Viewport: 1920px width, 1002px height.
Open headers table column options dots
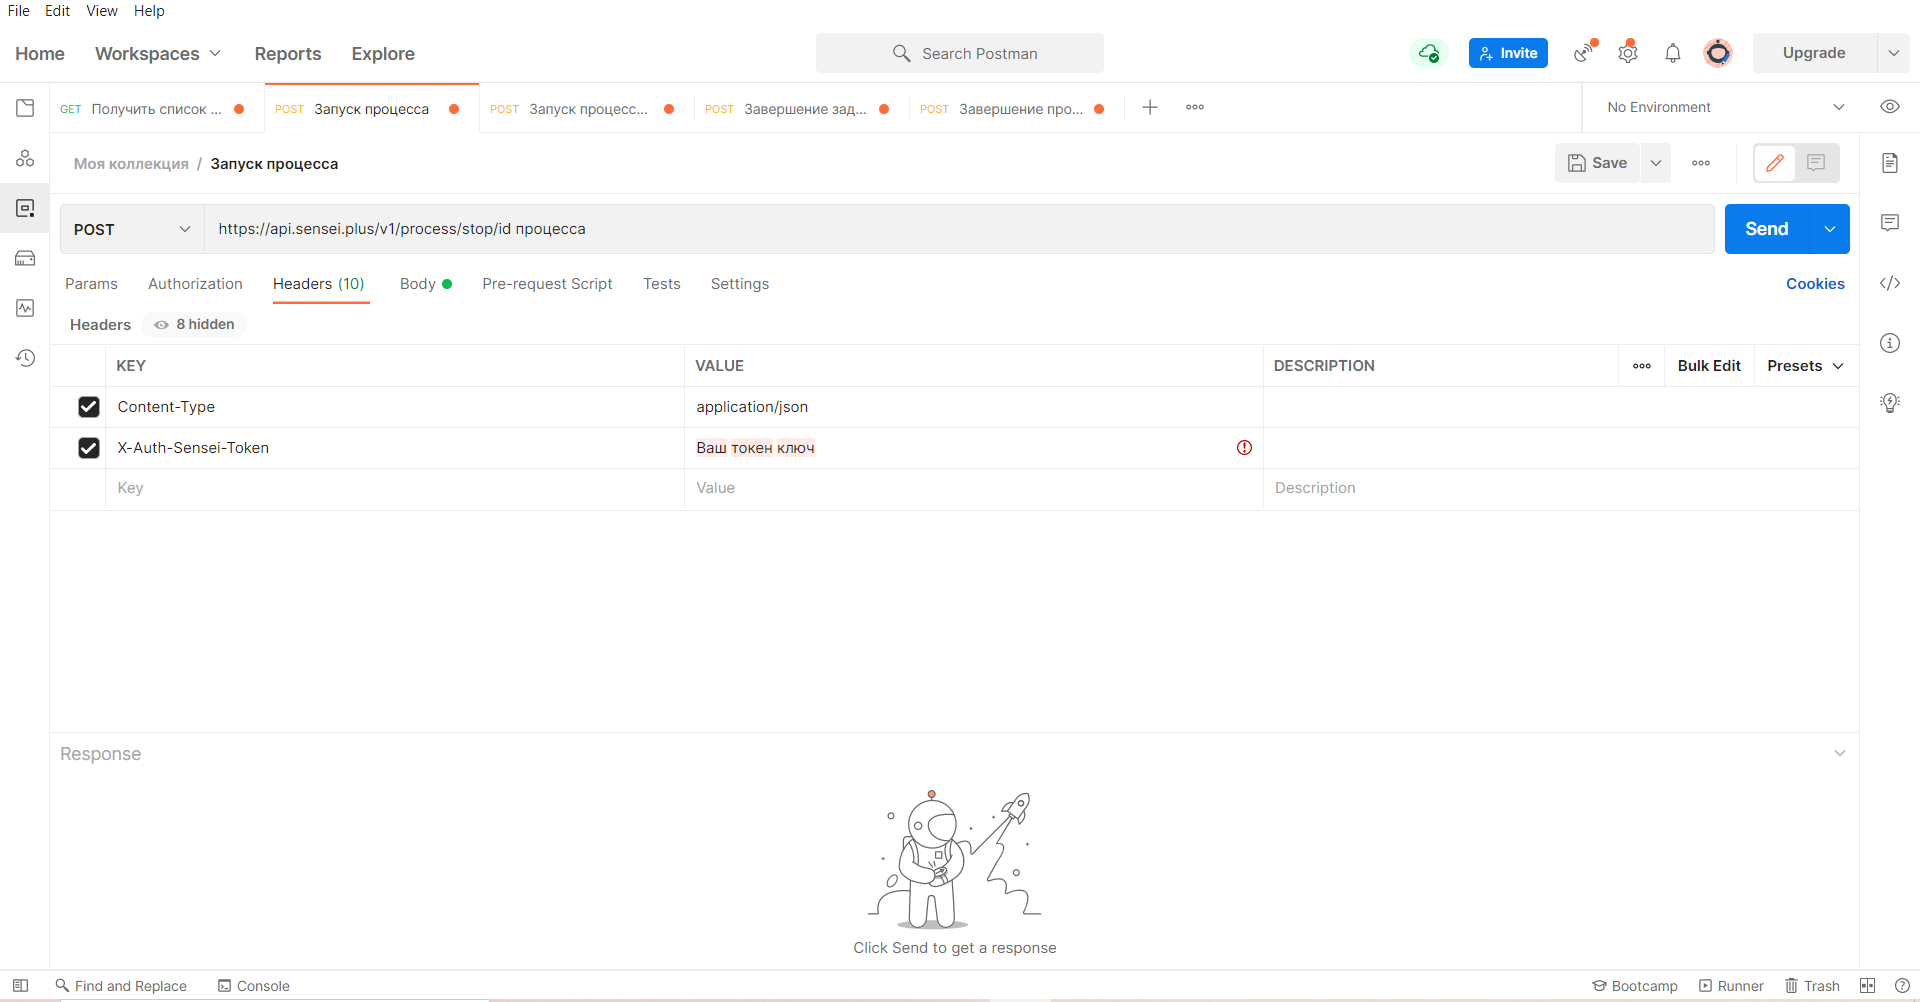pos(1642,366)
